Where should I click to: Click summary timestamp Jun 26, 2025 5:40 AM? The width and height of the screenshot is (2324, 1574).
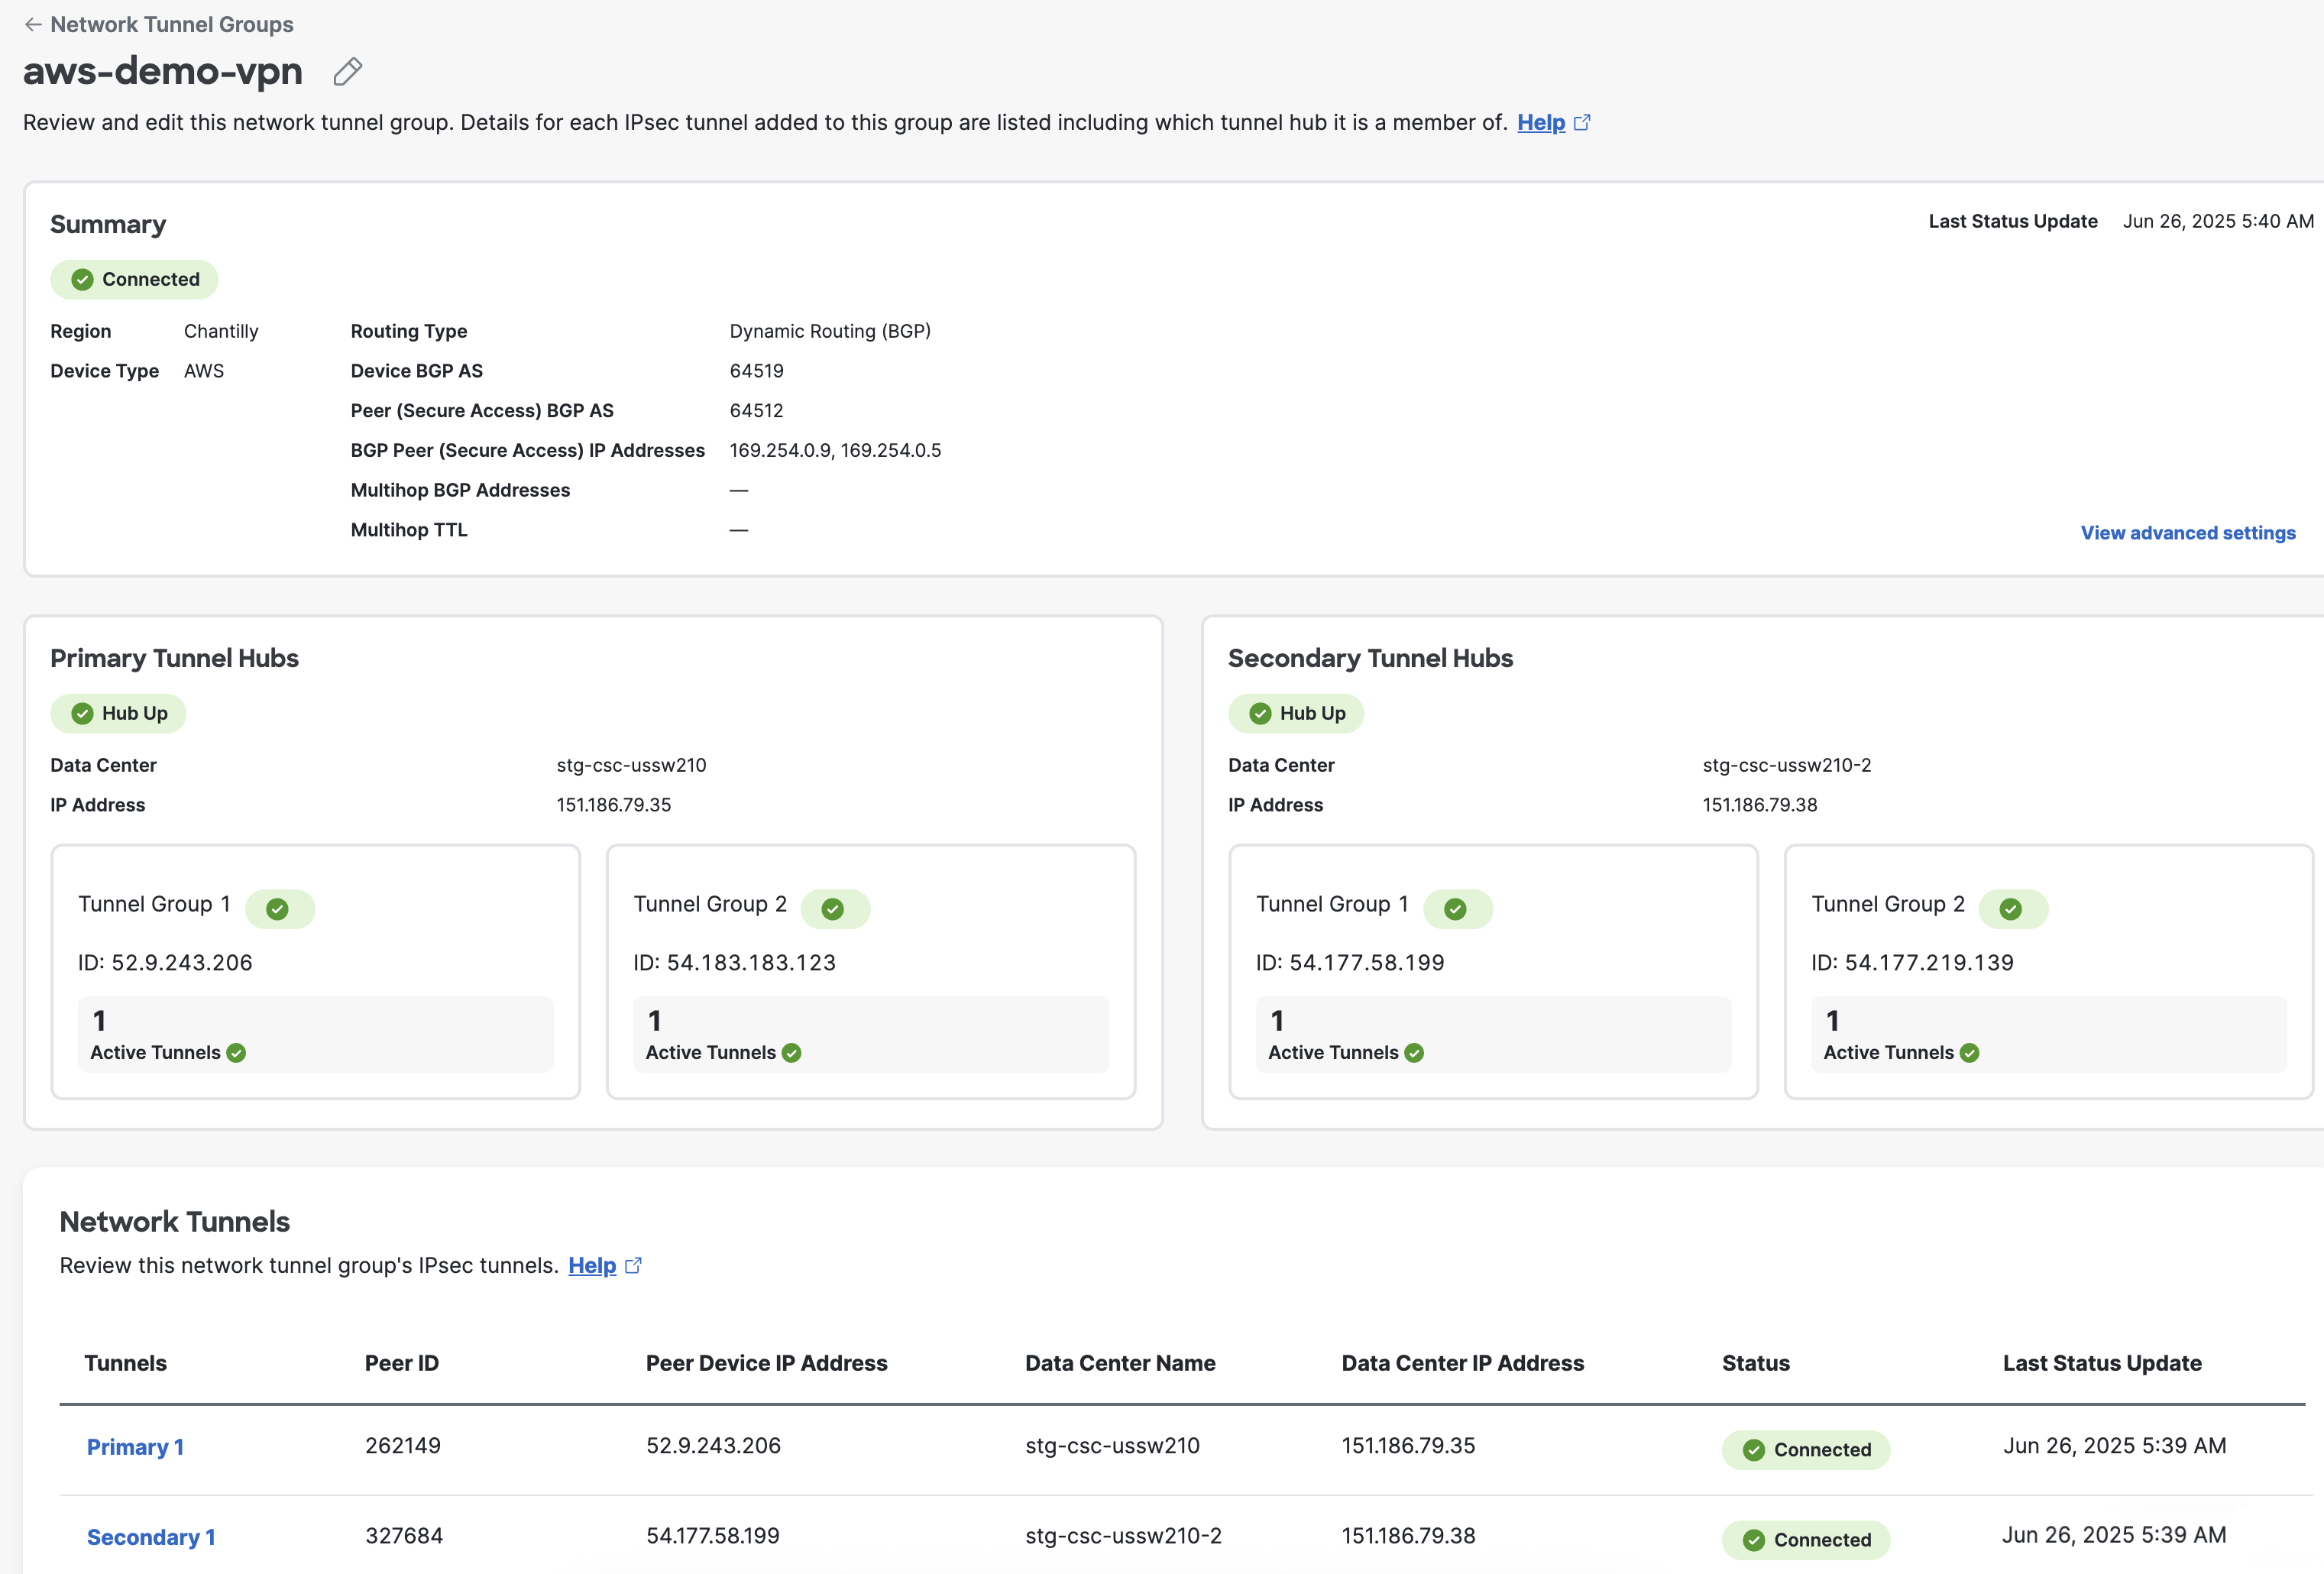(2218, 221)
